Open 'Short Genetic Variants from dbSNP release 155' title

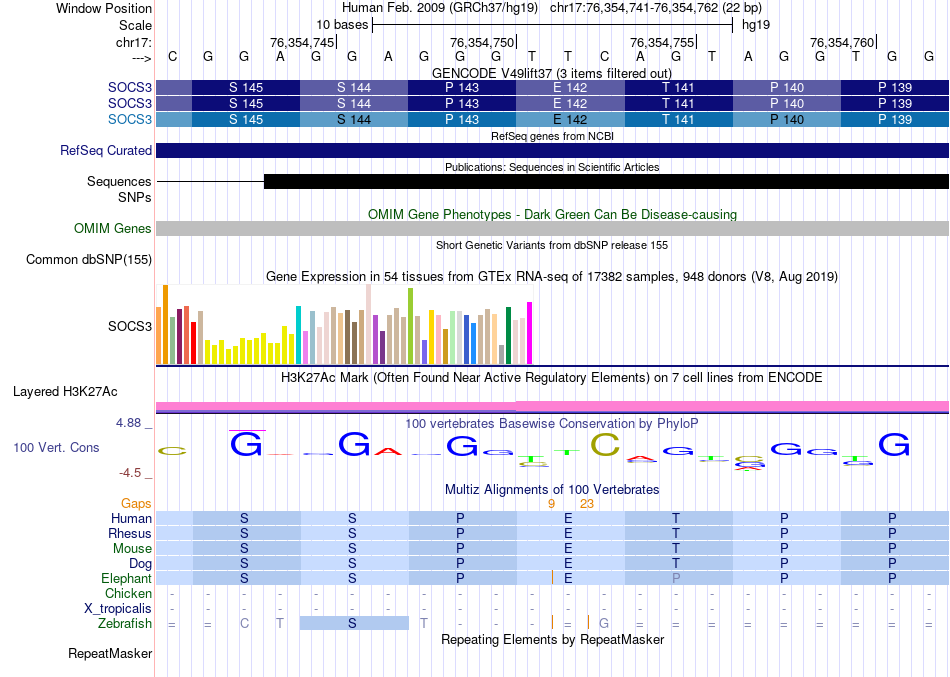pyautogui.click(x=552, y=245)
